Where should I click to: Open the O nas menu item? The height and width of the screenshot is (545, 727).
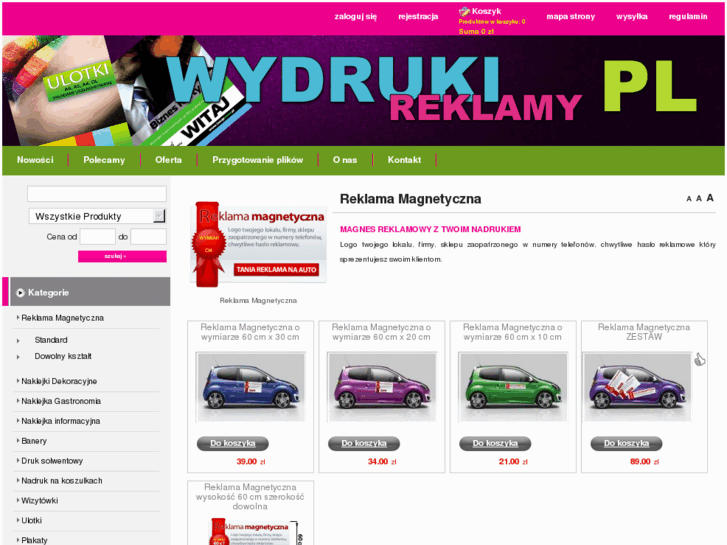[345, 160]
